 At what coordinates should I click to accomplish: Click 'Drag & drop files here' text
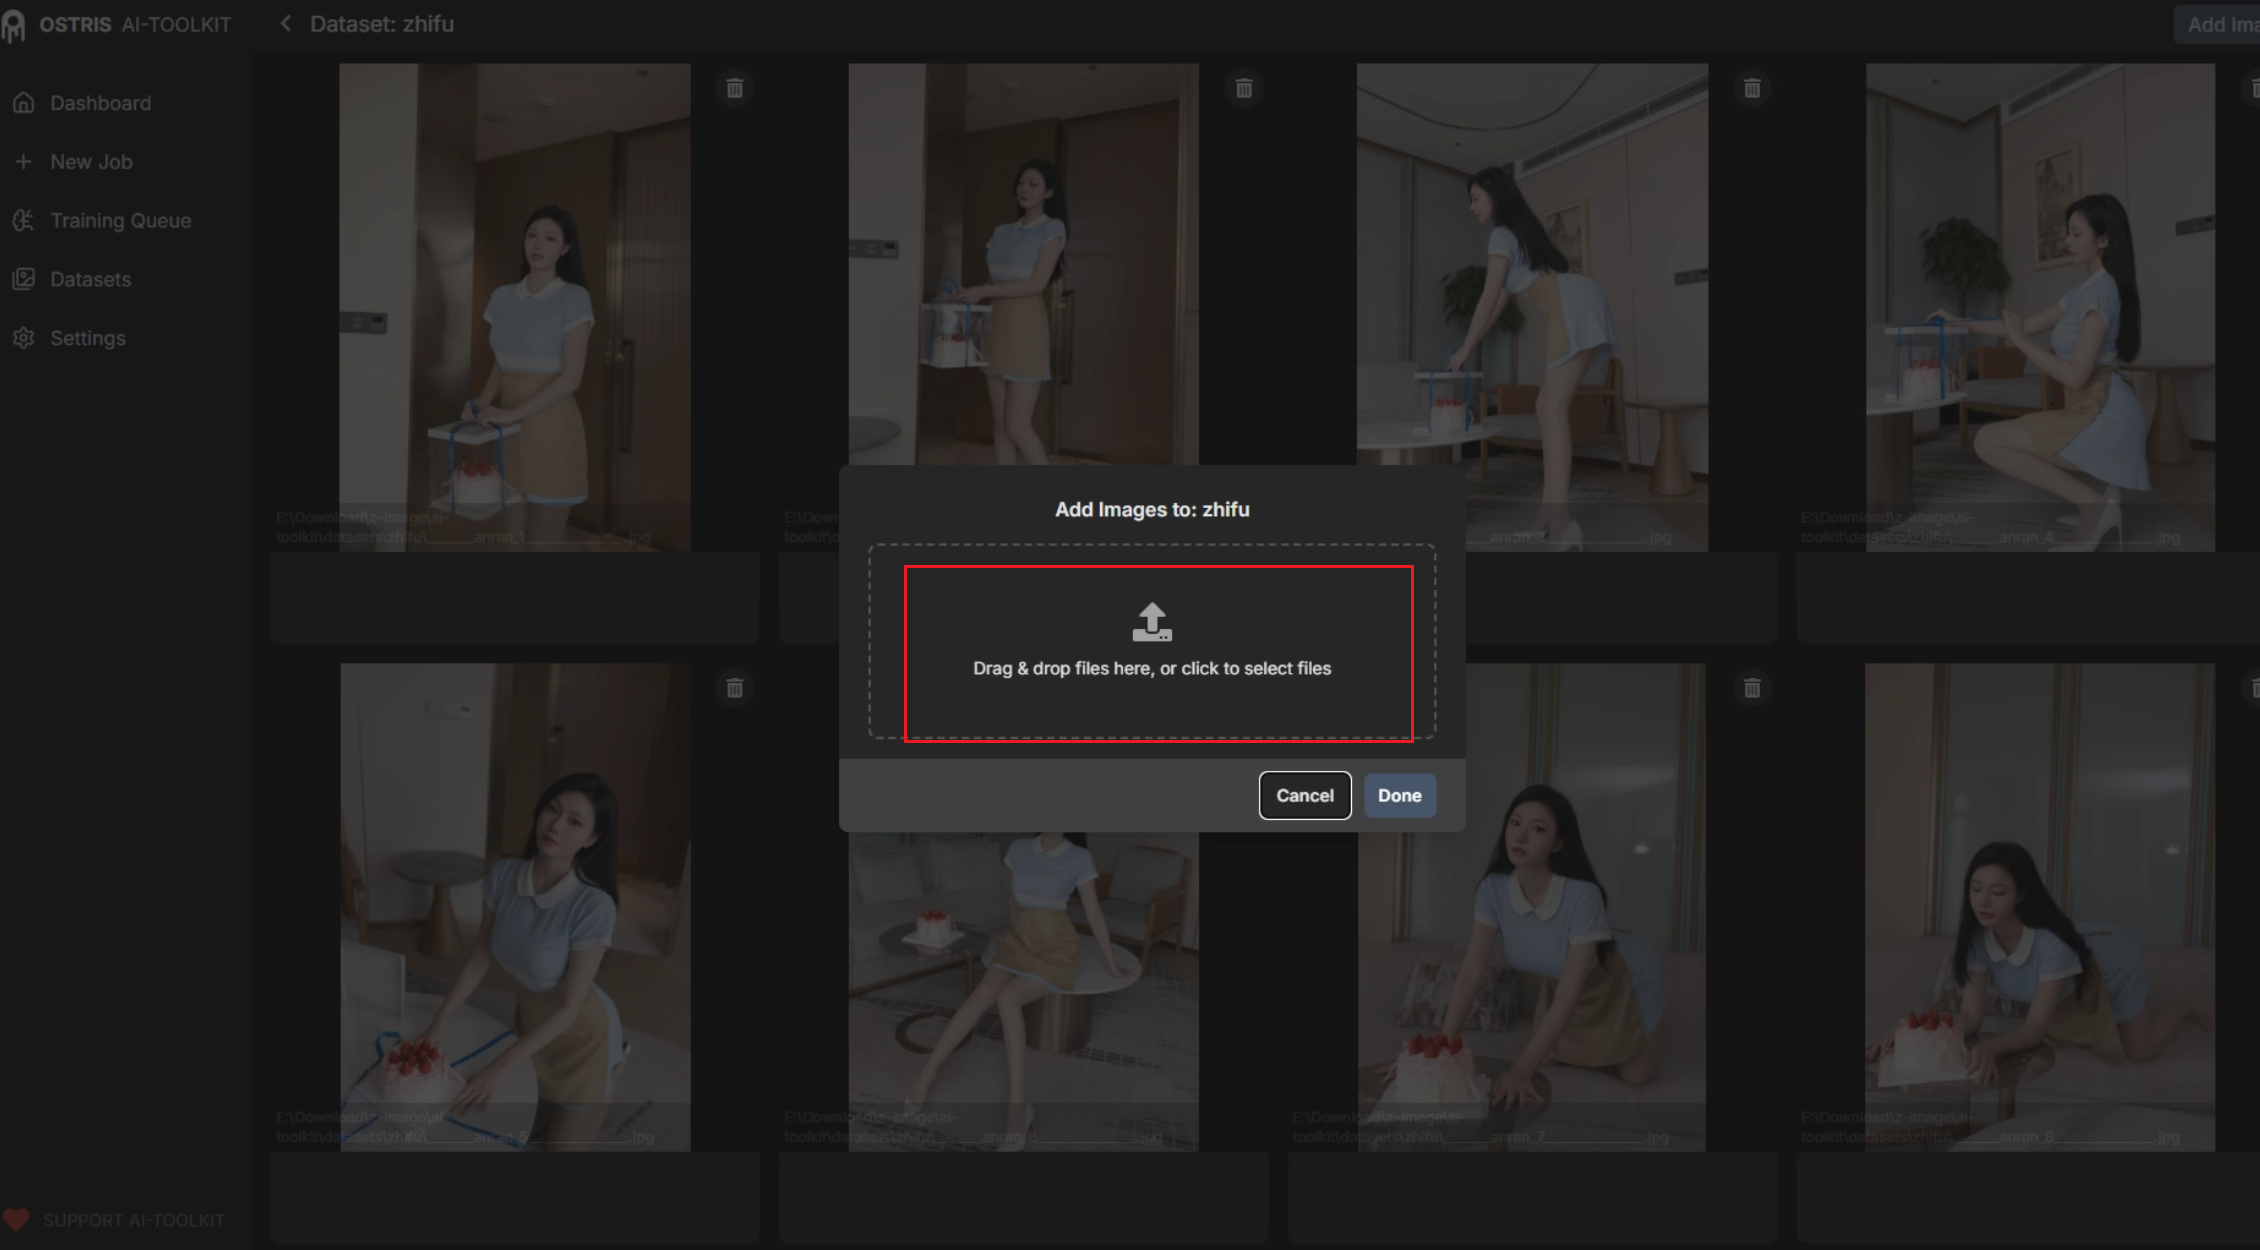coord(1152,668)
